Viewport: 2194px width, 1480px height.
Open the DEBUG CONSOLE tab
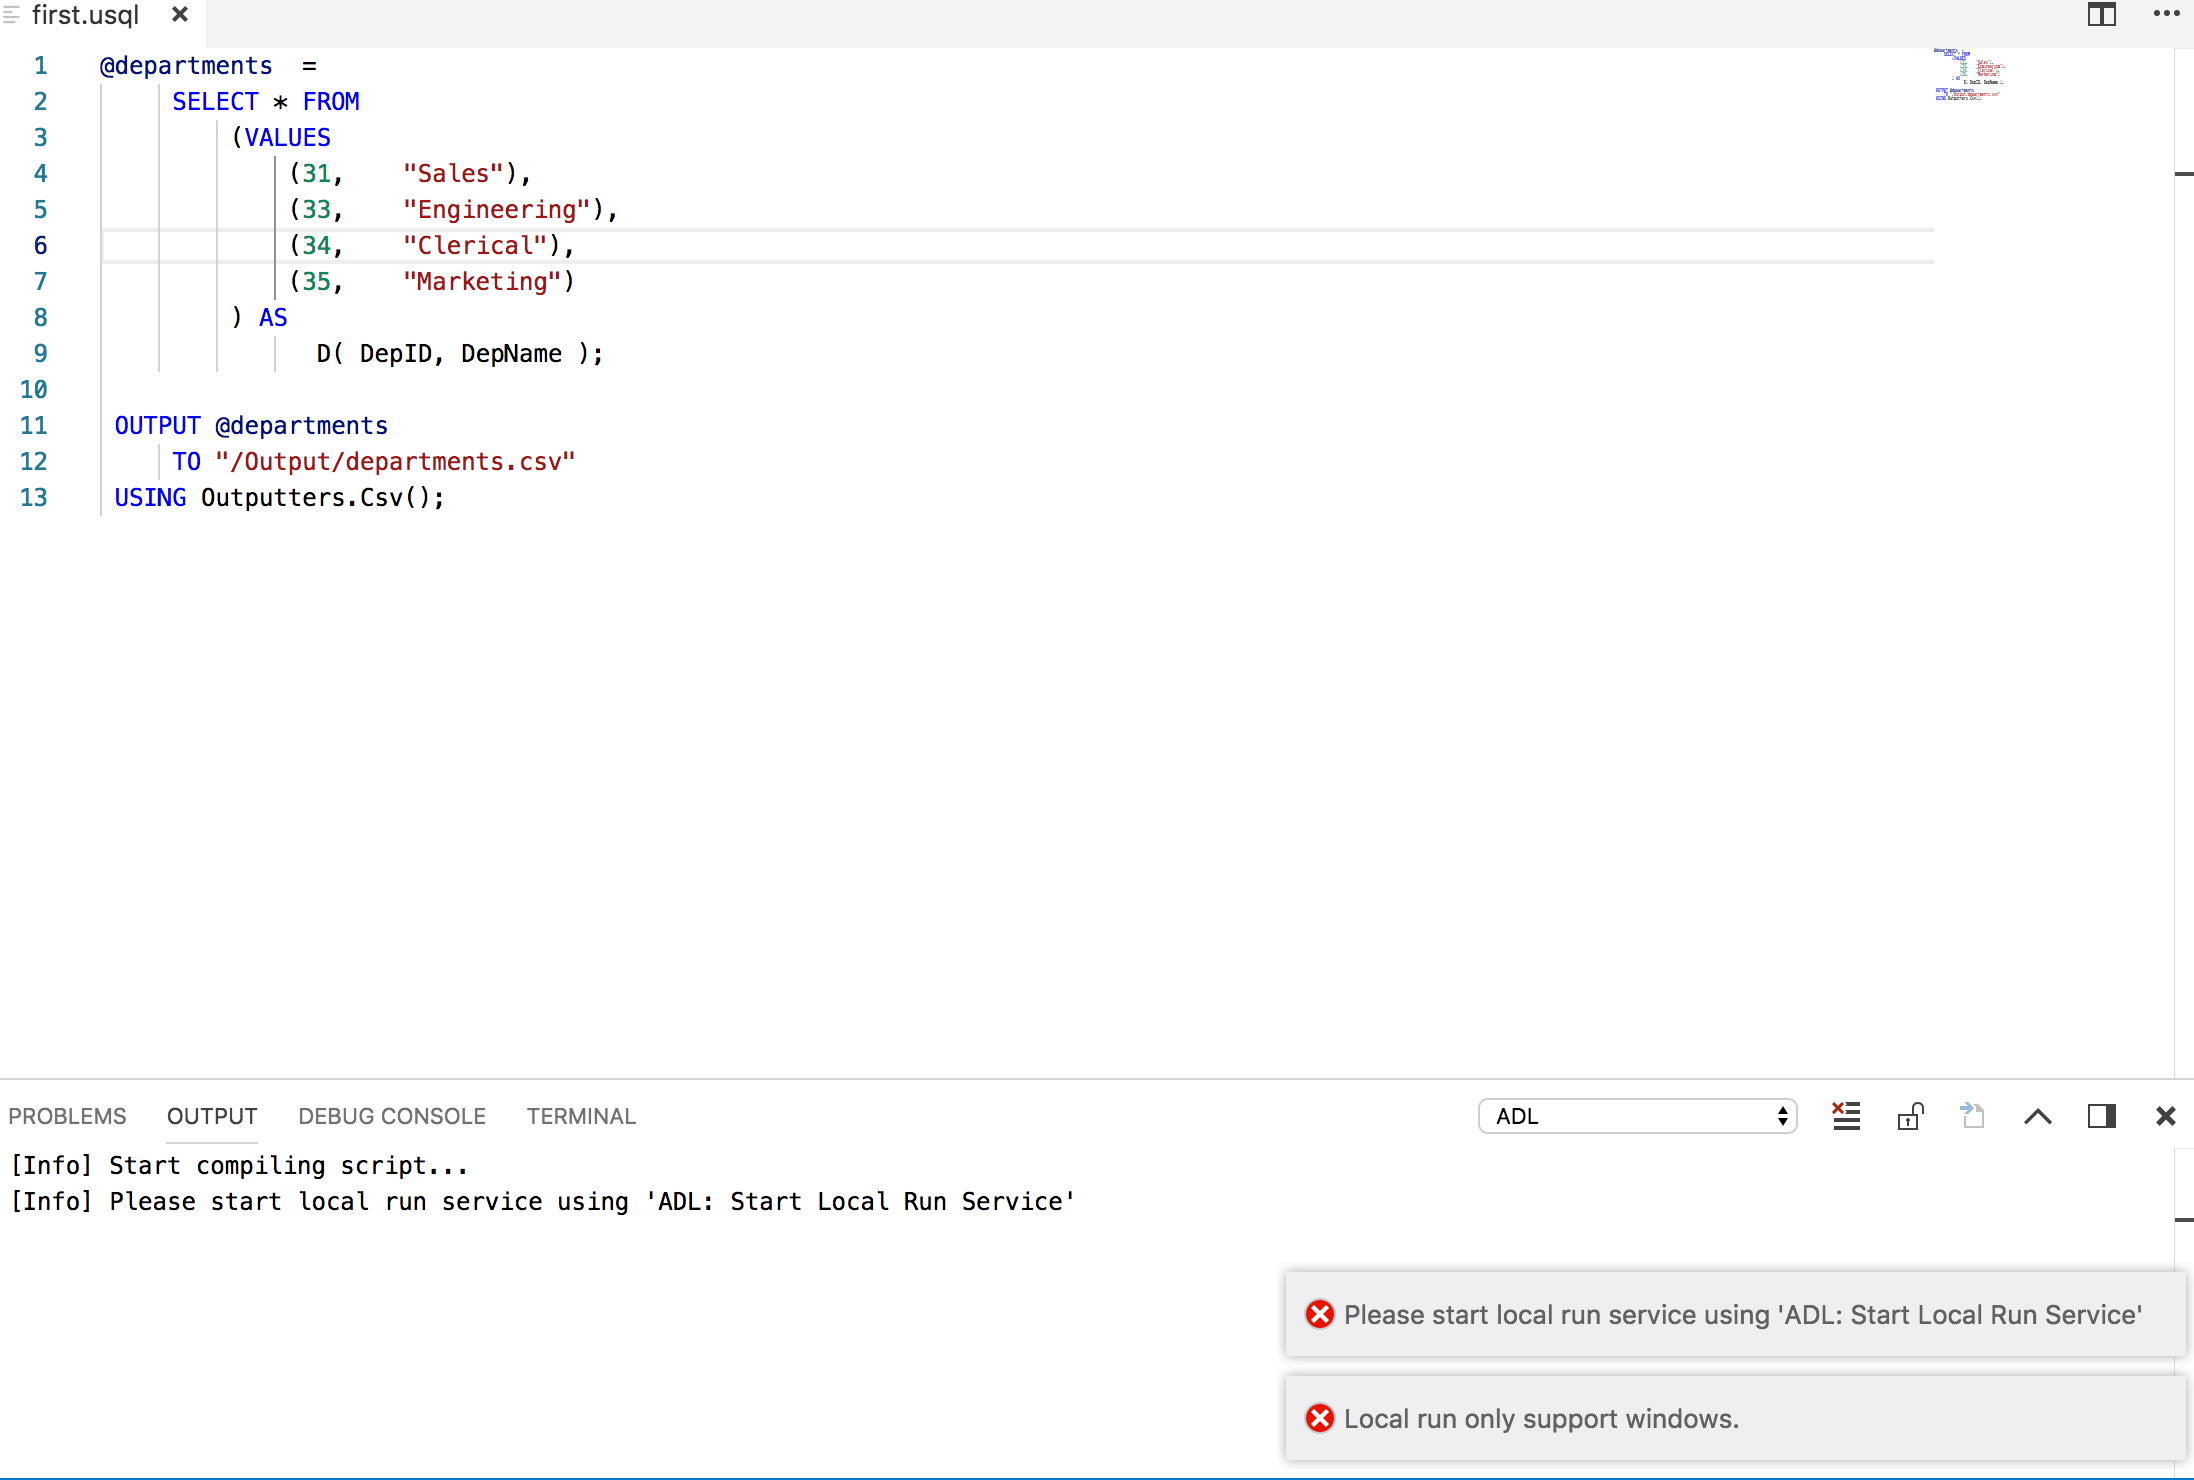(391, 1116)
